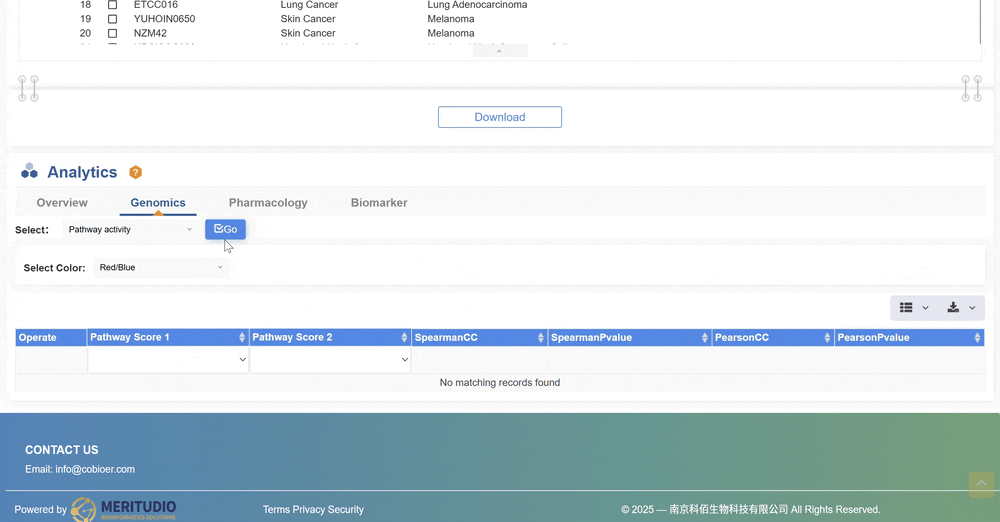The image size is (1000, 522).
Task: Open the Terms Privacy Security link
Action: 313,510
